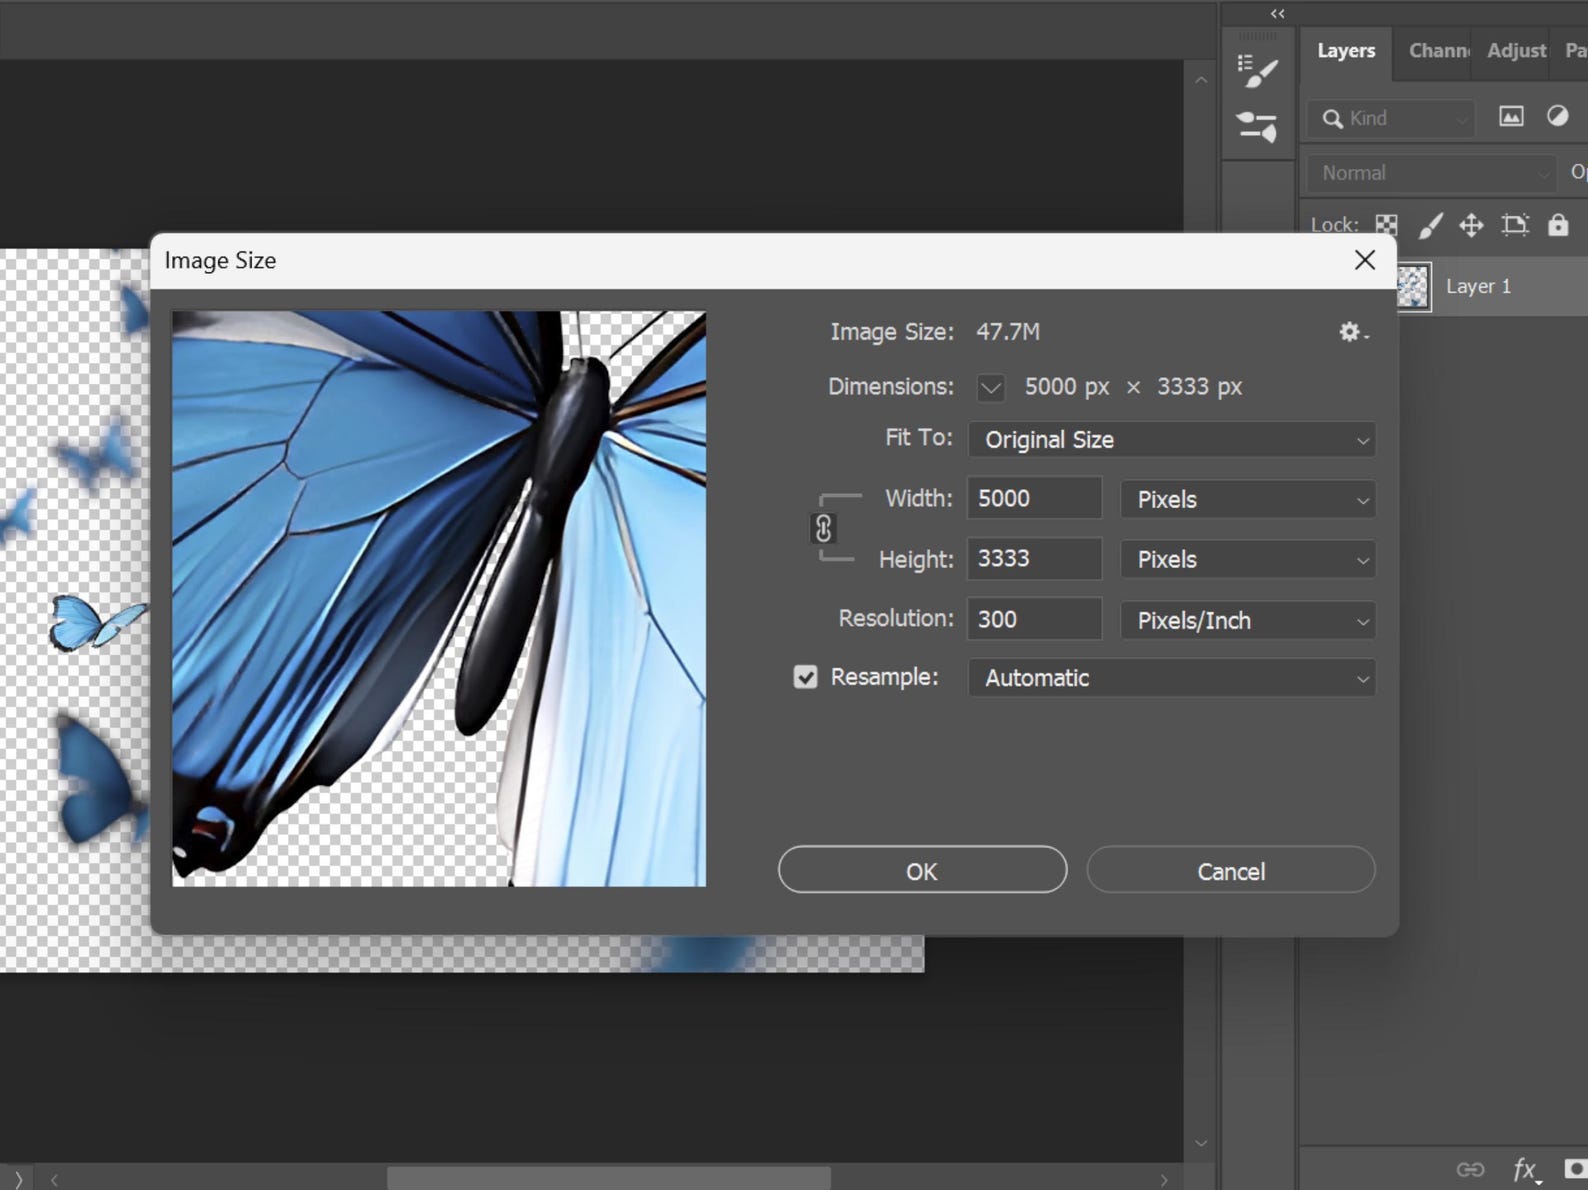Screen dimensions: 1588x1190
Task: Open the Width units dropdown
Action: [1248, 499]
